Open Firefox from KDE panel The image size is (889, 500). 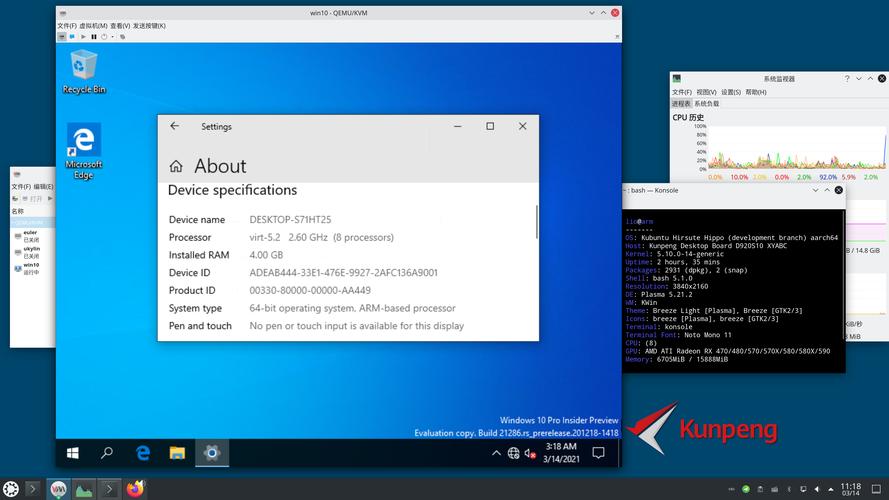point(135,489)
